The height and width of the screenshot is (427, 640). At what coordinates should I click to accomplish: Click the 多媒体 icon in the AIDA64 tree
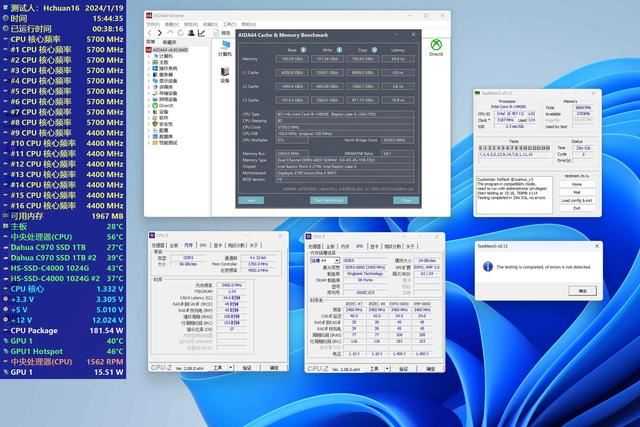point(156,87)
